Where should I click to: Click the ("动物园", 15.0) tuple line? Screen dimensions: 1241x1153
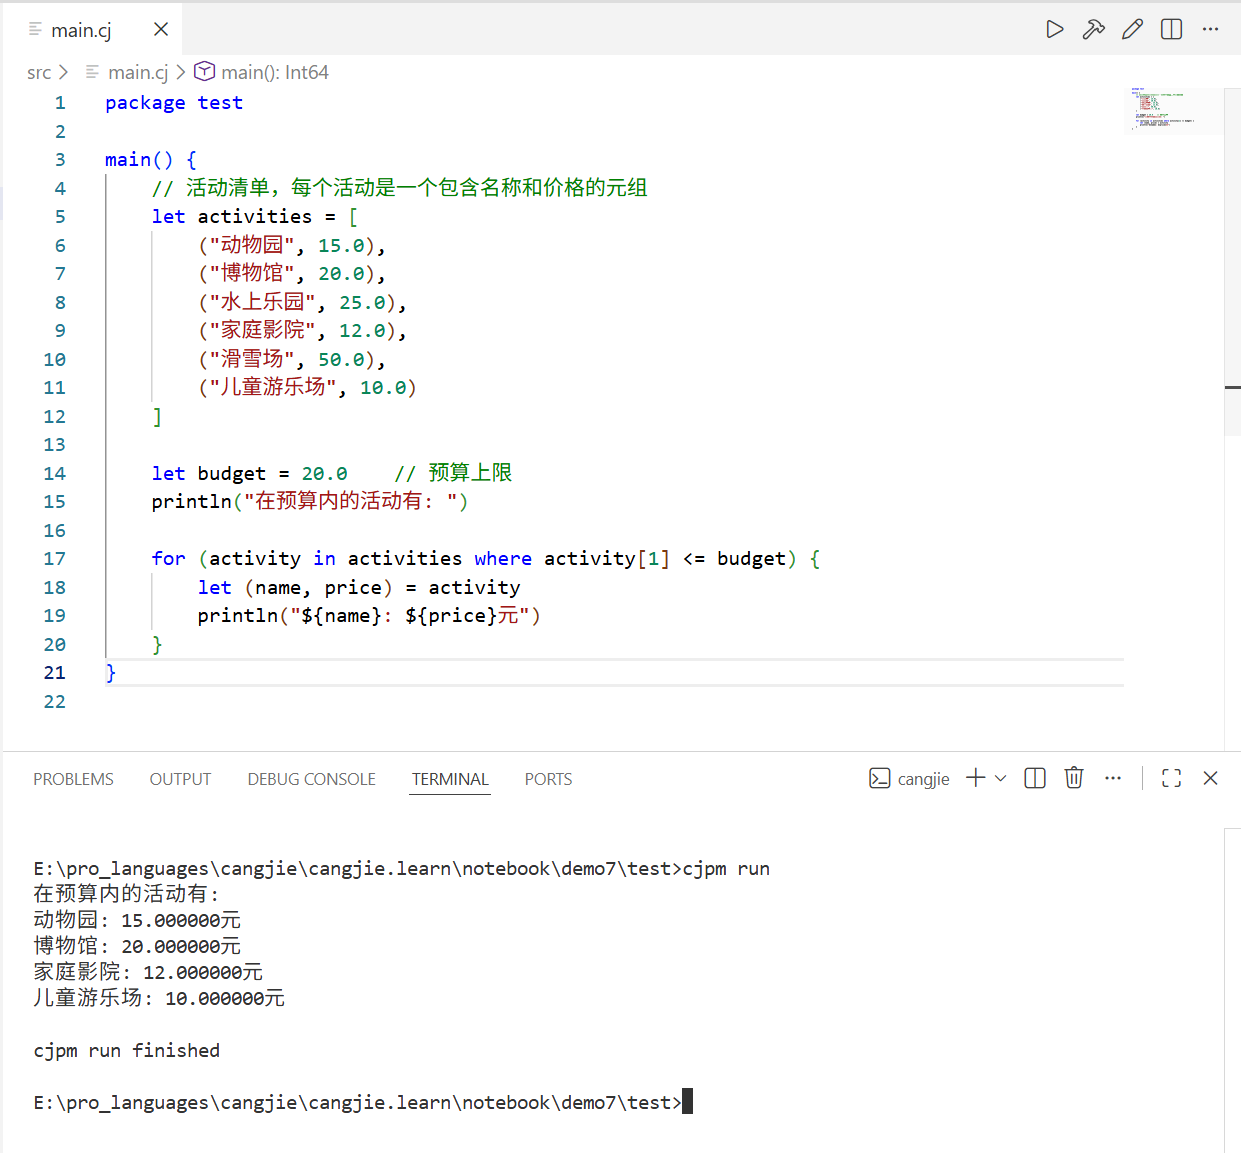tap(292, 246)
